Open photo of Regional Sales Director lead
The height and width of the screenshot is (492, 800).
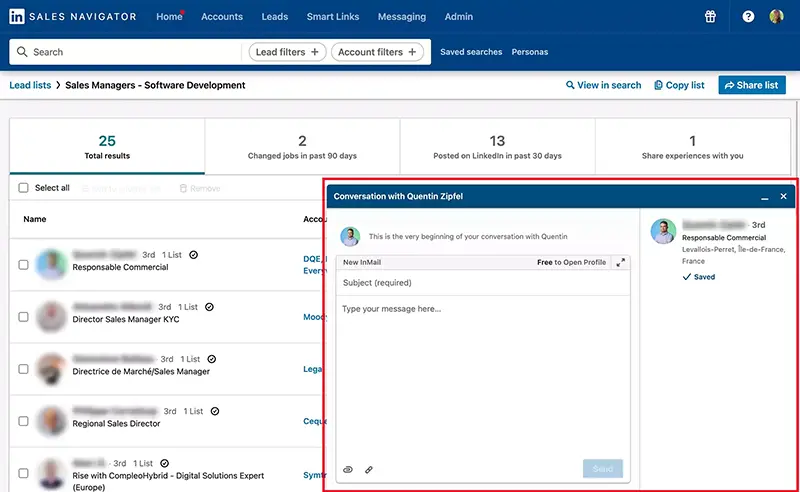tap(51, 421)
